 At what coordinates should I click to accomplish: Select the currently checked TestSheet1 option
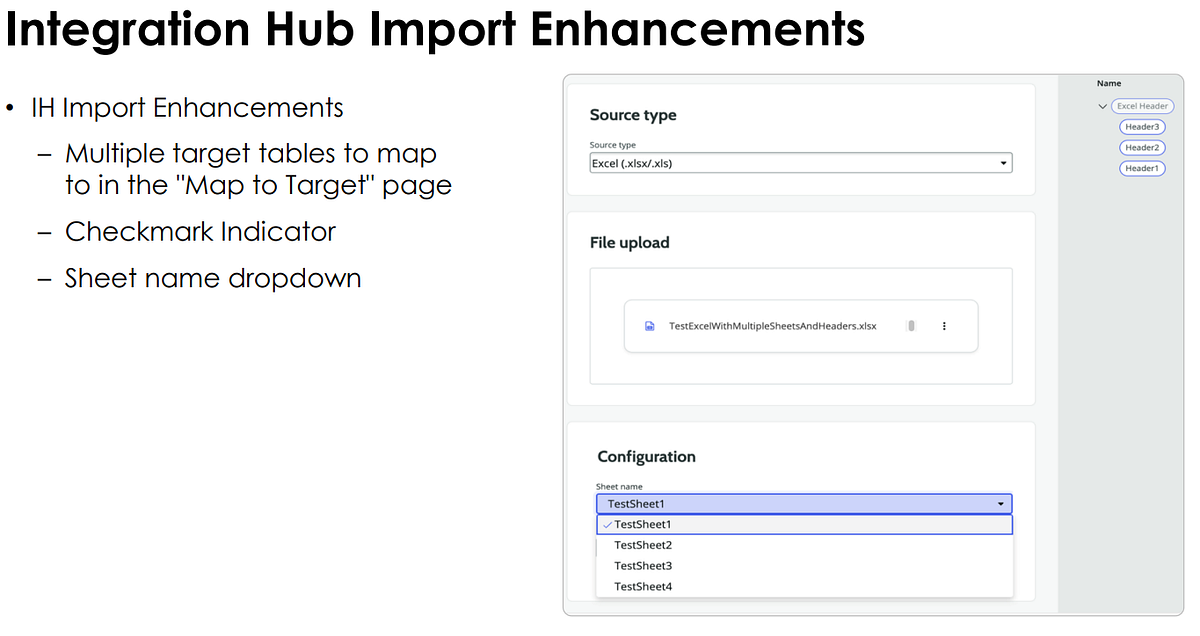(645, 523)
